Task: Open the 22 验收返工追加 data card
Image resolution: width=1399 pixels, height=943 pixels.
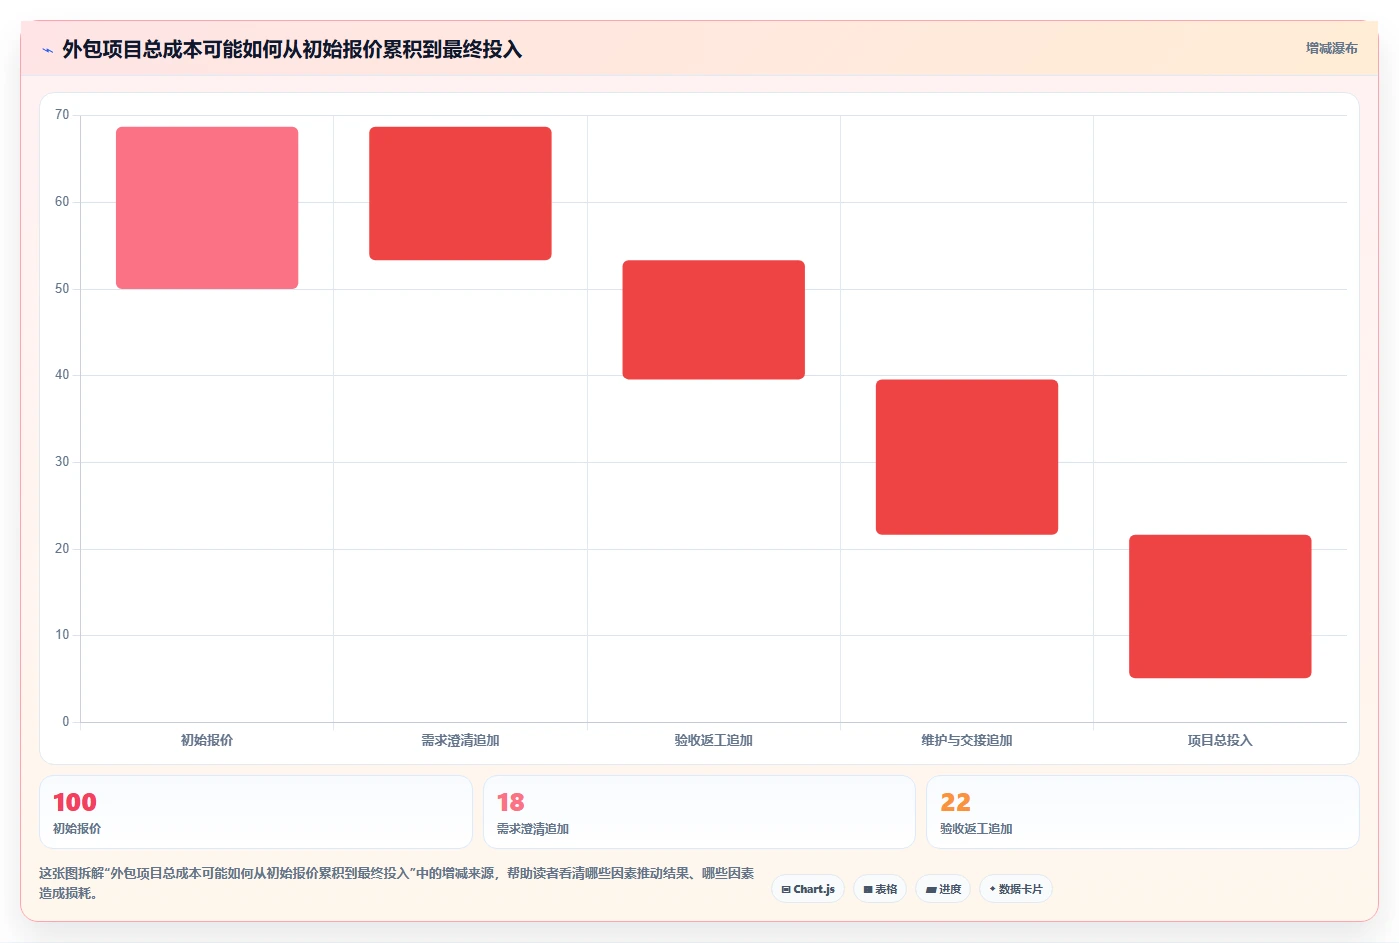Action: [x=1143, y=812]
